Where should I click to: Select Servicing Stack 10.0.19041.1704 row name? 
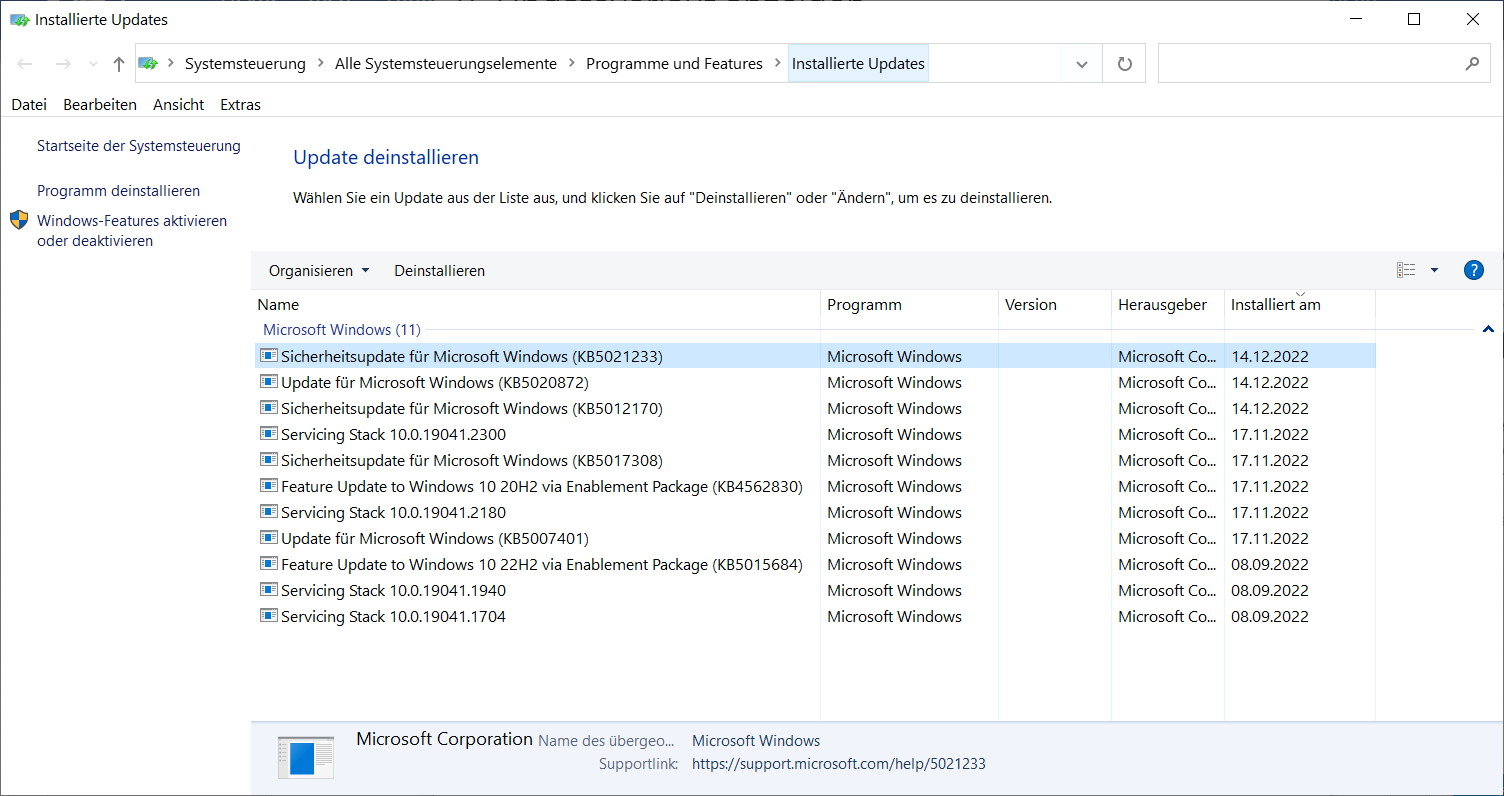pyautogui.click(x=394, y=616)
